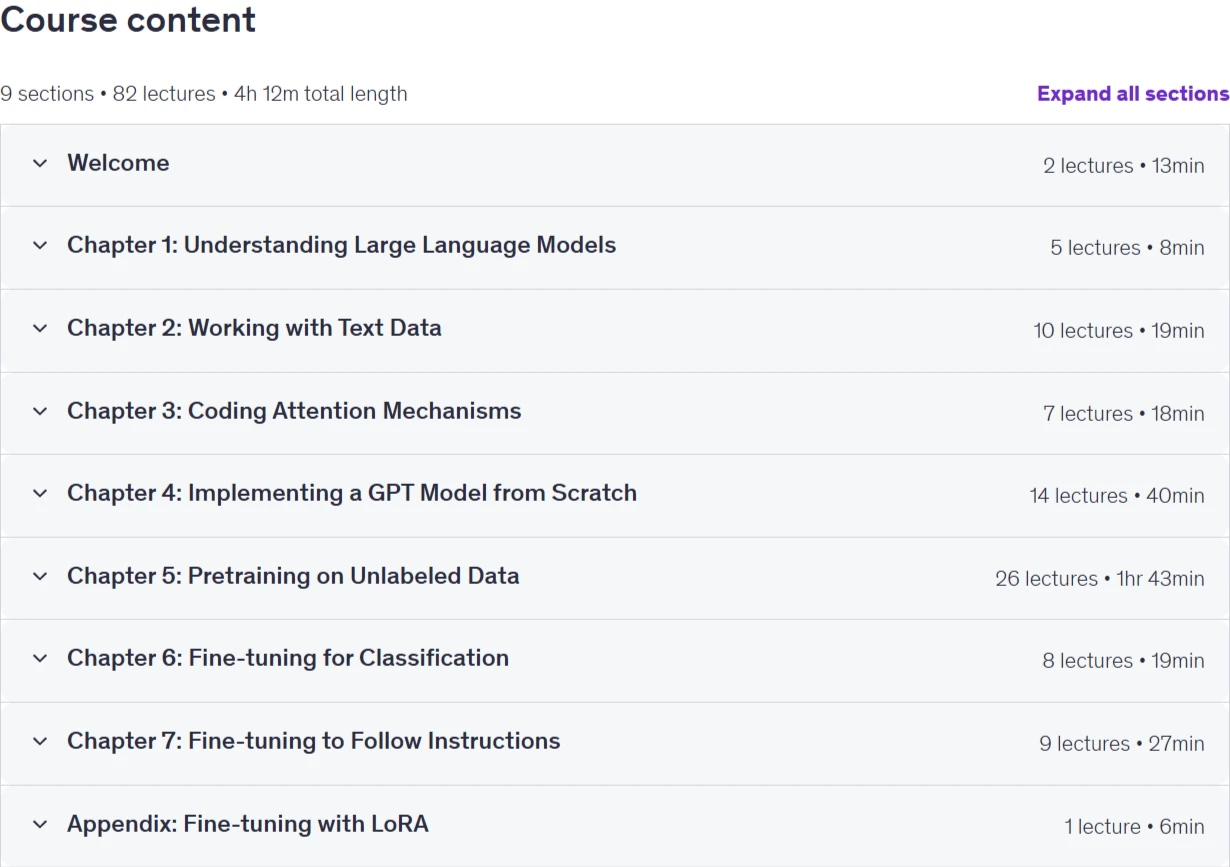Image resolution: width=1230 pixels, height=867 pixels.
Task: Click the '10 lectures • 19min' text
Action: click(x=1119, y=331)
